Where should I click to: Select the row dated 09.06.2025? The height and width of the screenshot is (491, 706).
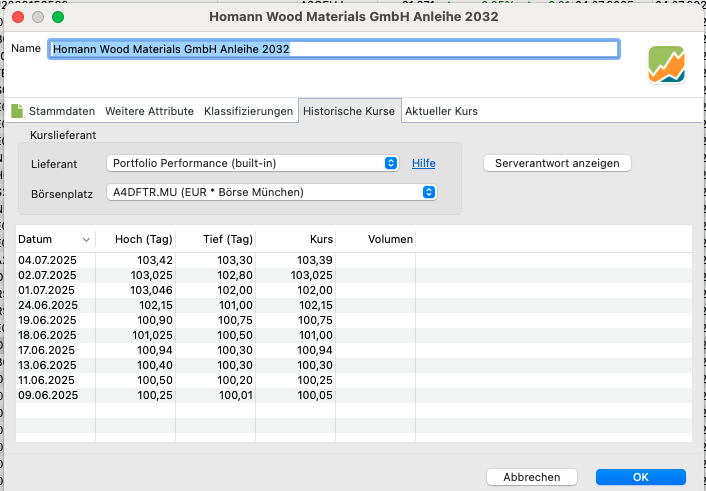pos(353,395)
